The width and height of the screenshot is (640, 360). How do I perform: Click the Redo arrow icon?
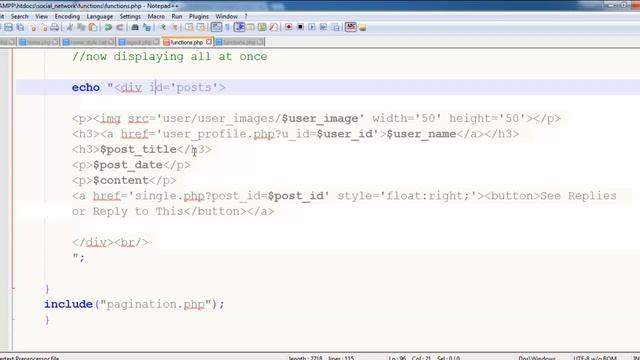point(120,27)
